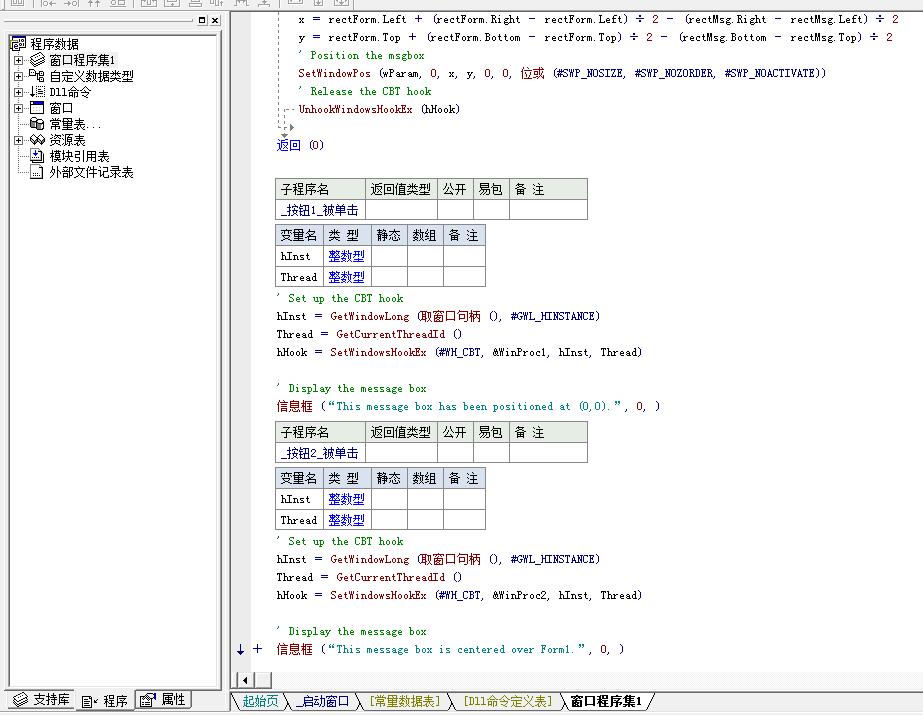This screenshot has width=923, height=715.
Task: Switch to the 支持库 panel tab
Action: coord(41,700)
